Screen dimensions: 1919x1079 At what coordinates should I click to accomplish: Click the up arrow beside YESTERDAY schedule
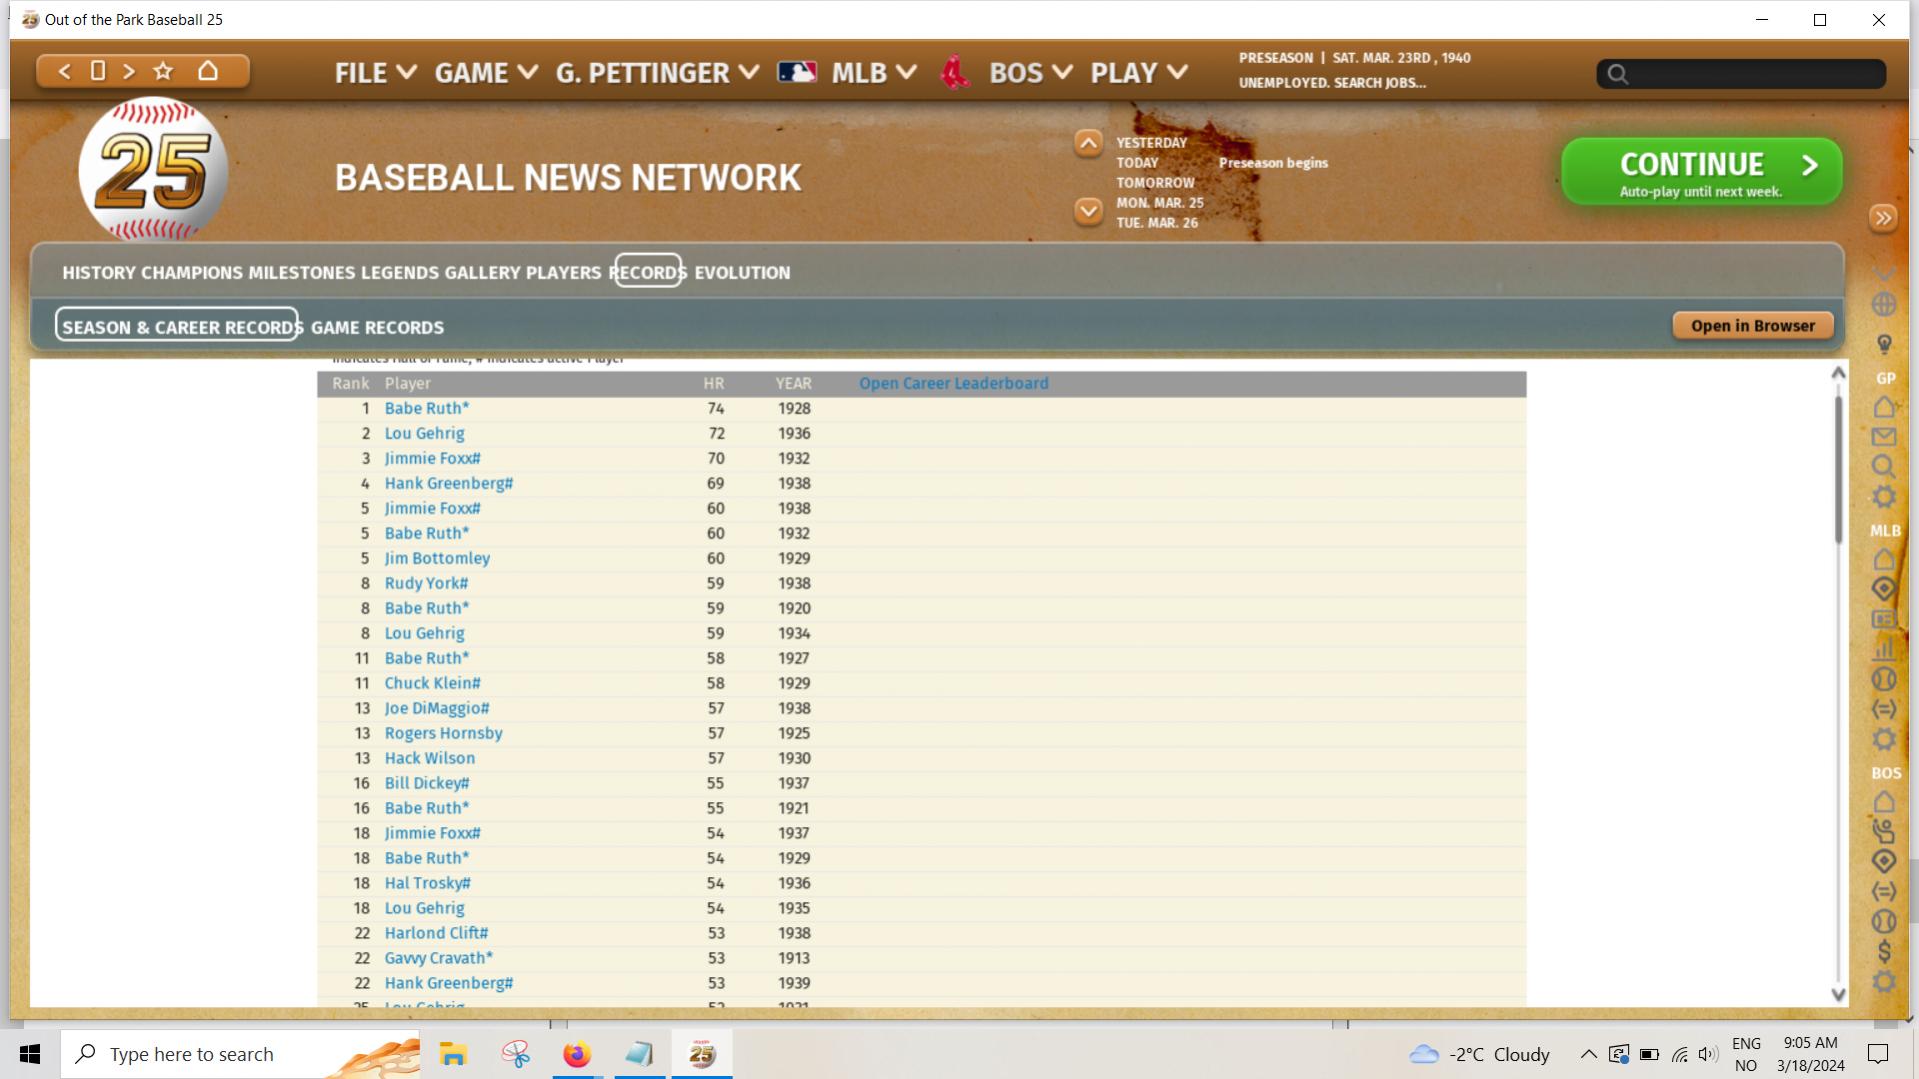tap(1088, 144)
